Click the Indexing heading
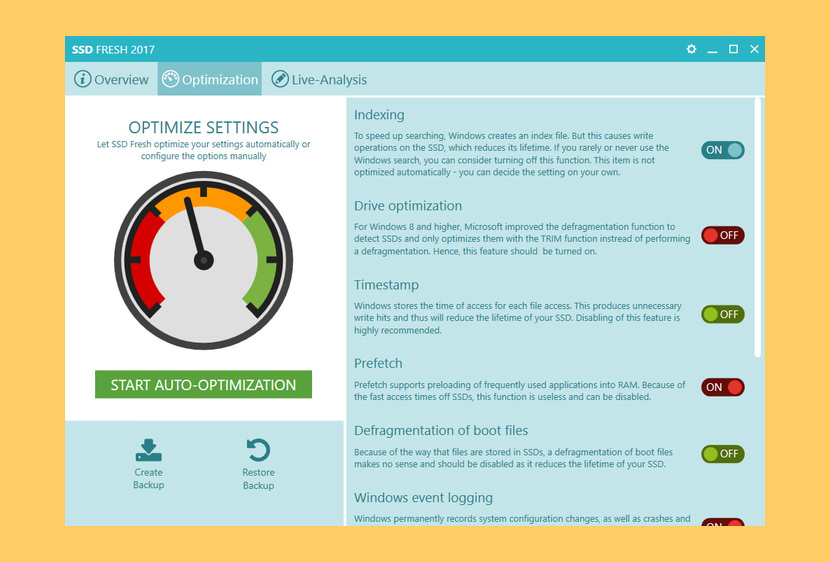 379,115
